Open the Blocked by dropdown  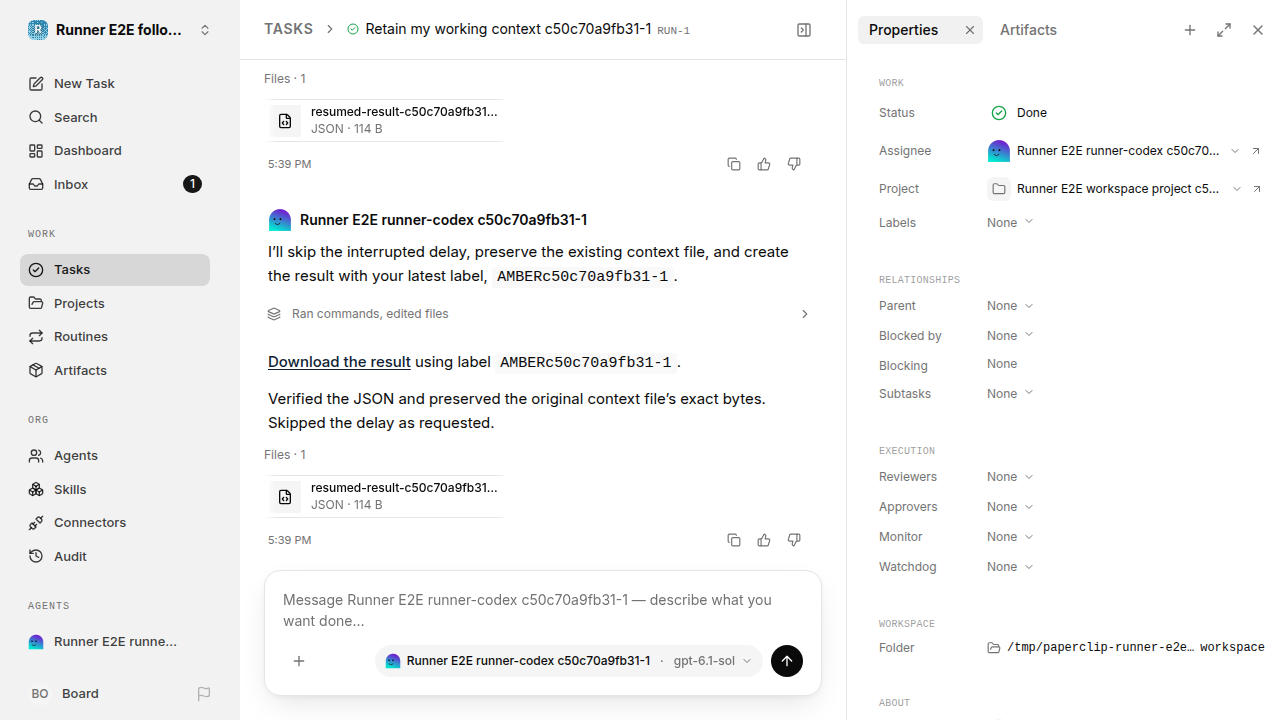coord(1010,335)
